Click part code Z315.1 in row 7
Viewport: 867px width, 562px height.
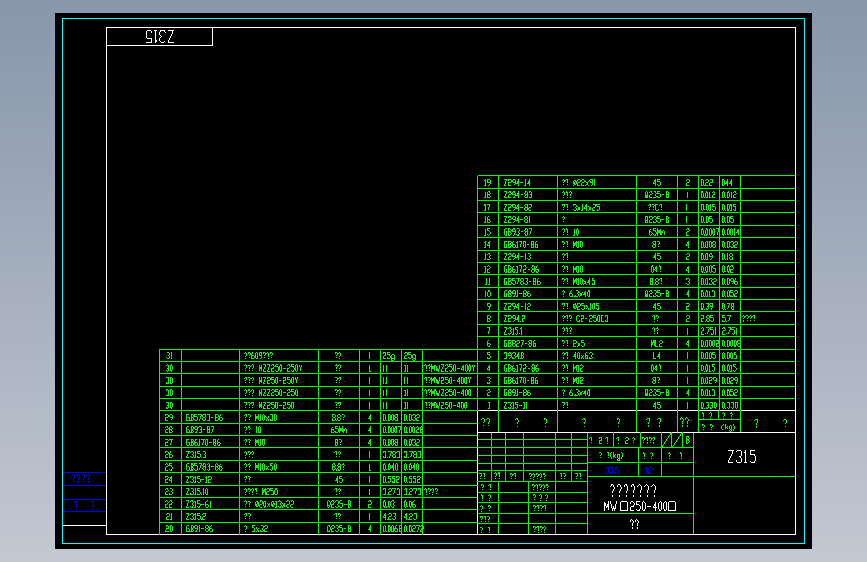pos(513,331)
